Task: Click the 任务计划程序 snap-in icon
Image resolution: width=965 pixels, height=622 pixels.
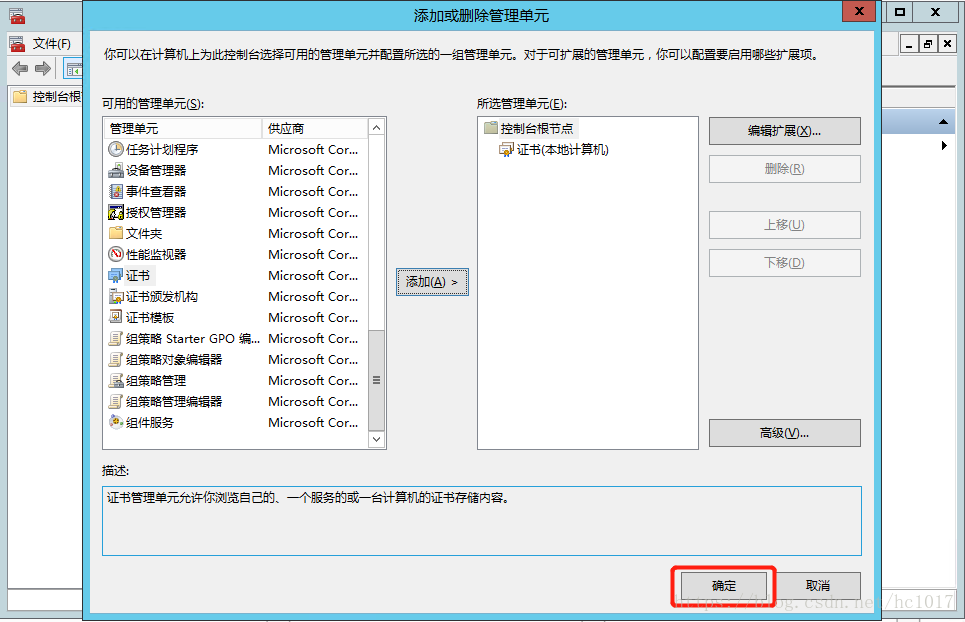Action: [116, 150]
